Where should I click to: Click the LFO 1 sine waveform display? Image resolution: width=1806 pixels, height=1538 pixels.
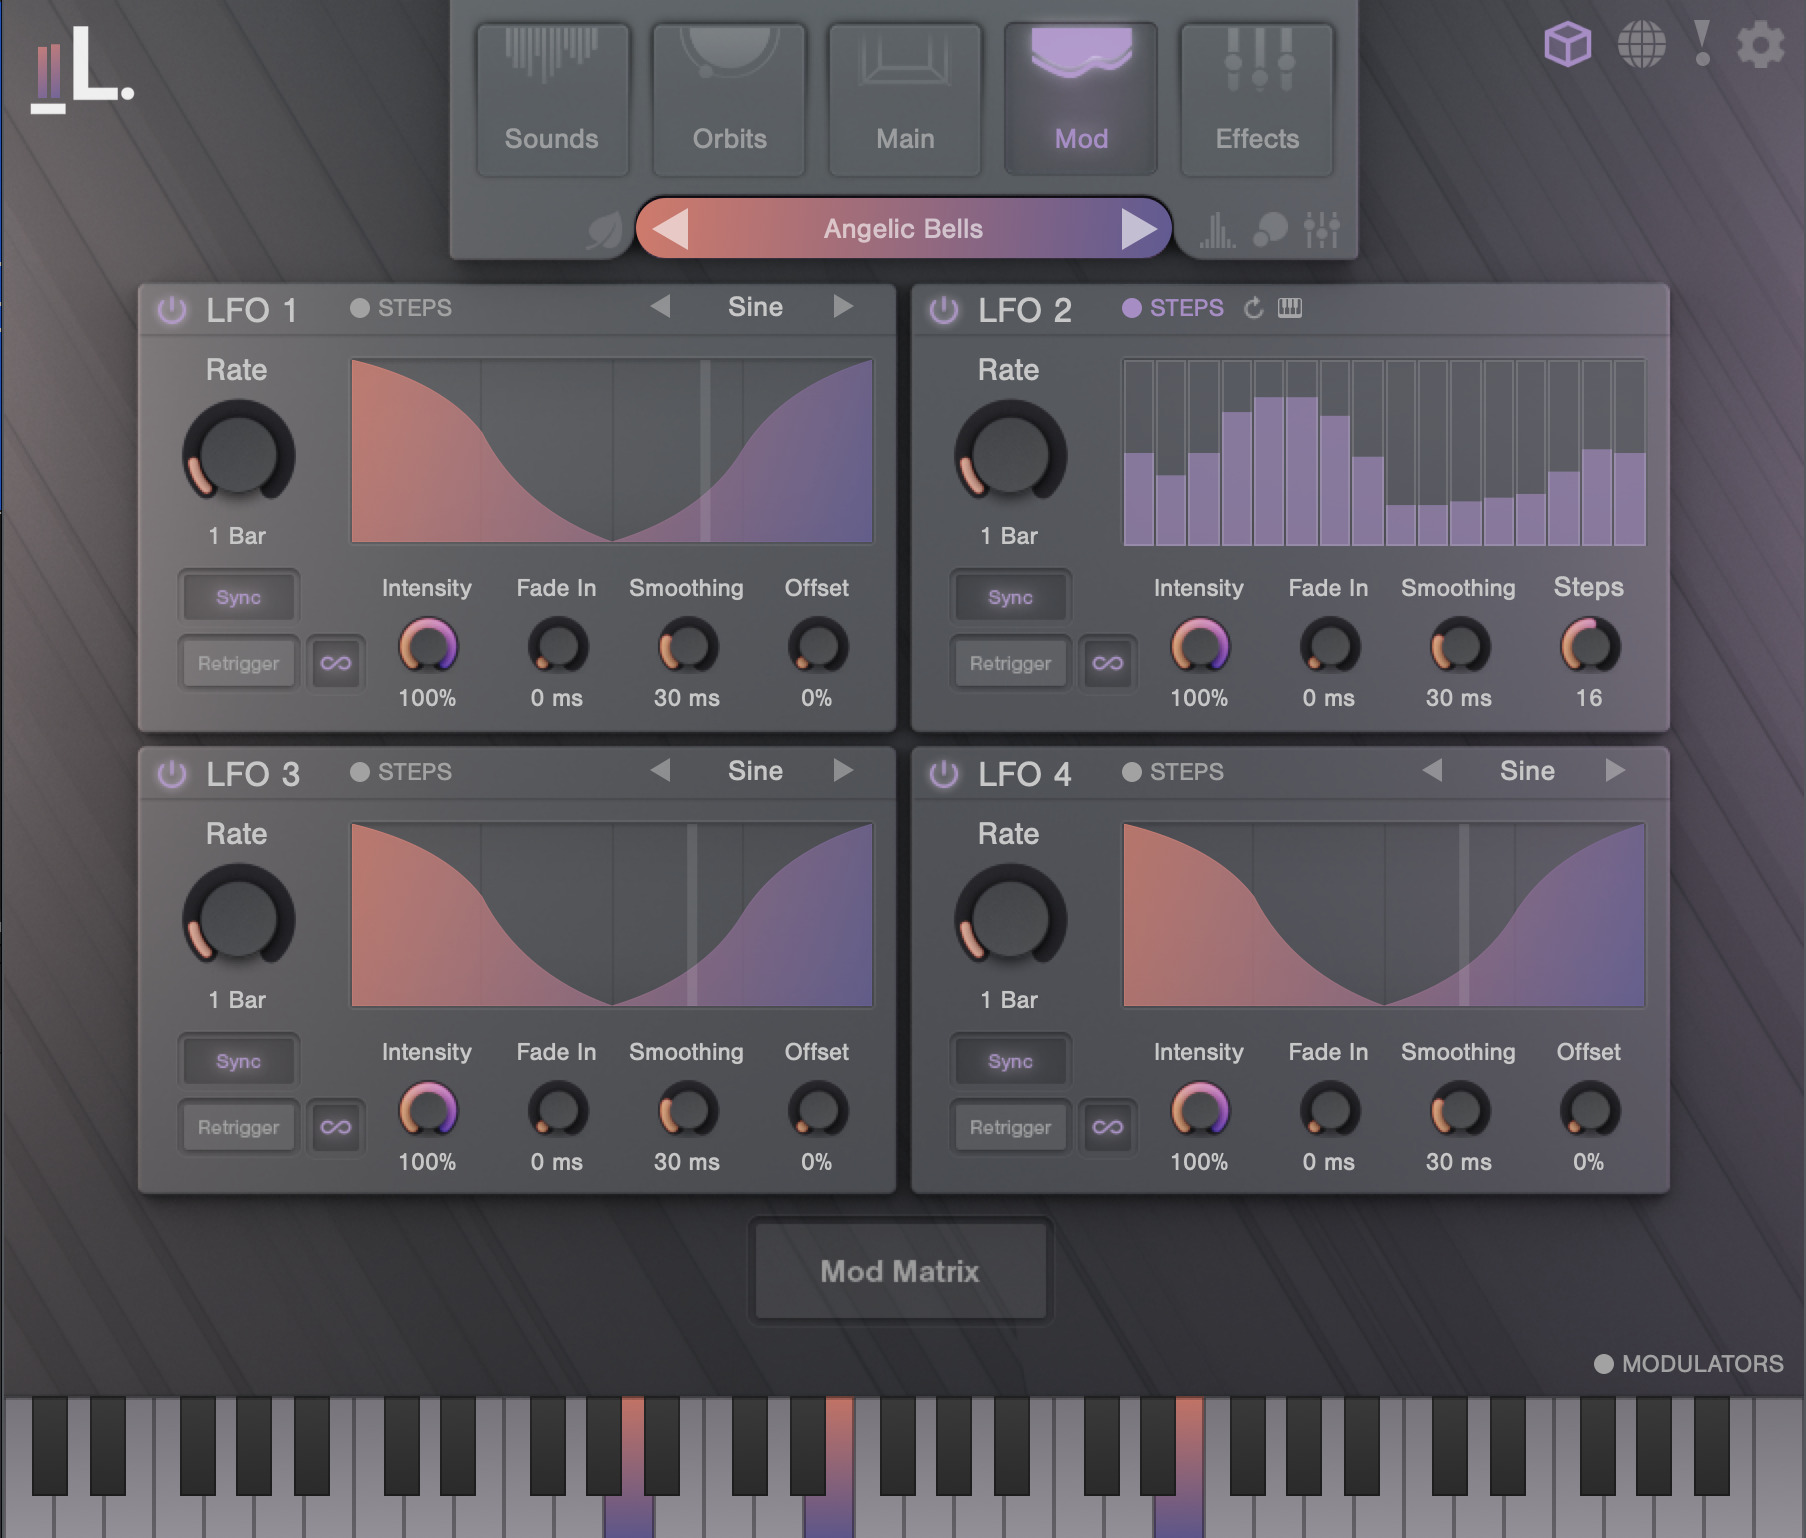[612, 451]
